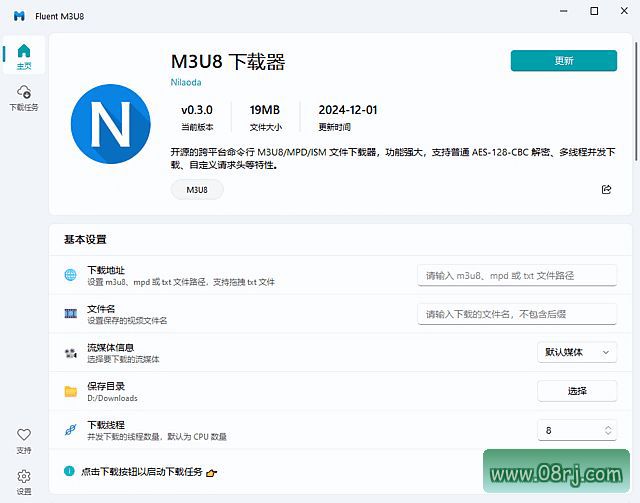Focus the 下载地址 URL input field
This screenshot has width=640, height=503.
point(517,275)
